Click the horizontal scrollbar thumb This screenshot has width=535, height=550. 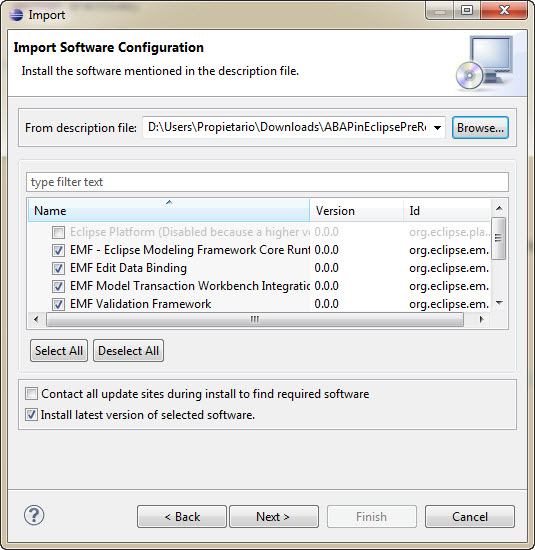tap(255, 320)
